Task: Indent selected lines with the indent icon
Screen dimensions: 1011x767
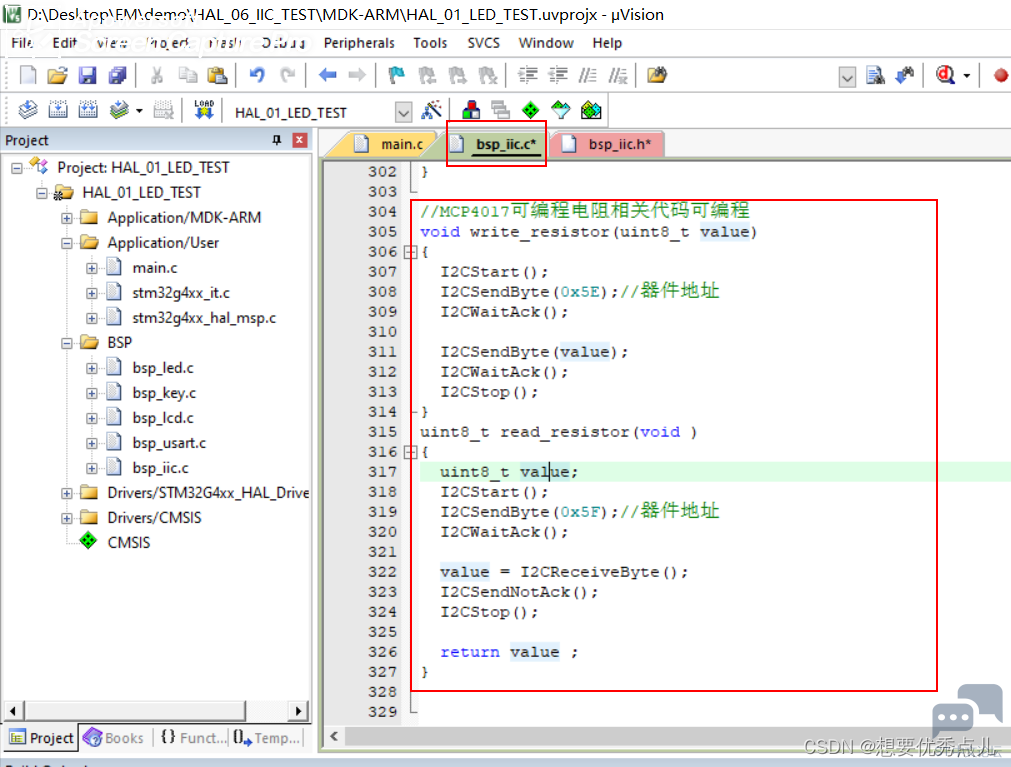Action: (528, 75)
